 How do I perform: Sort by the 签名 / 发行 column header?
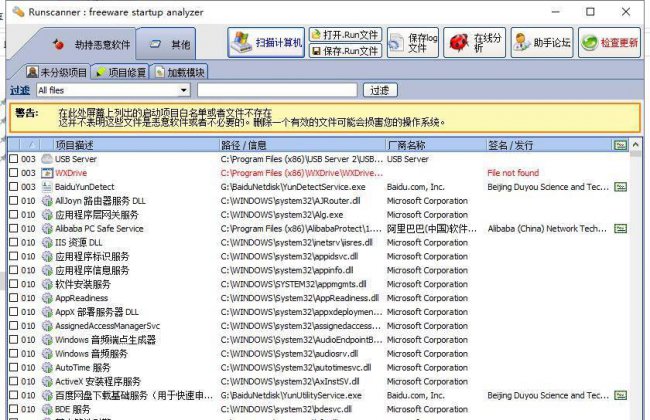pyautogui.click(x=548, y=145)
